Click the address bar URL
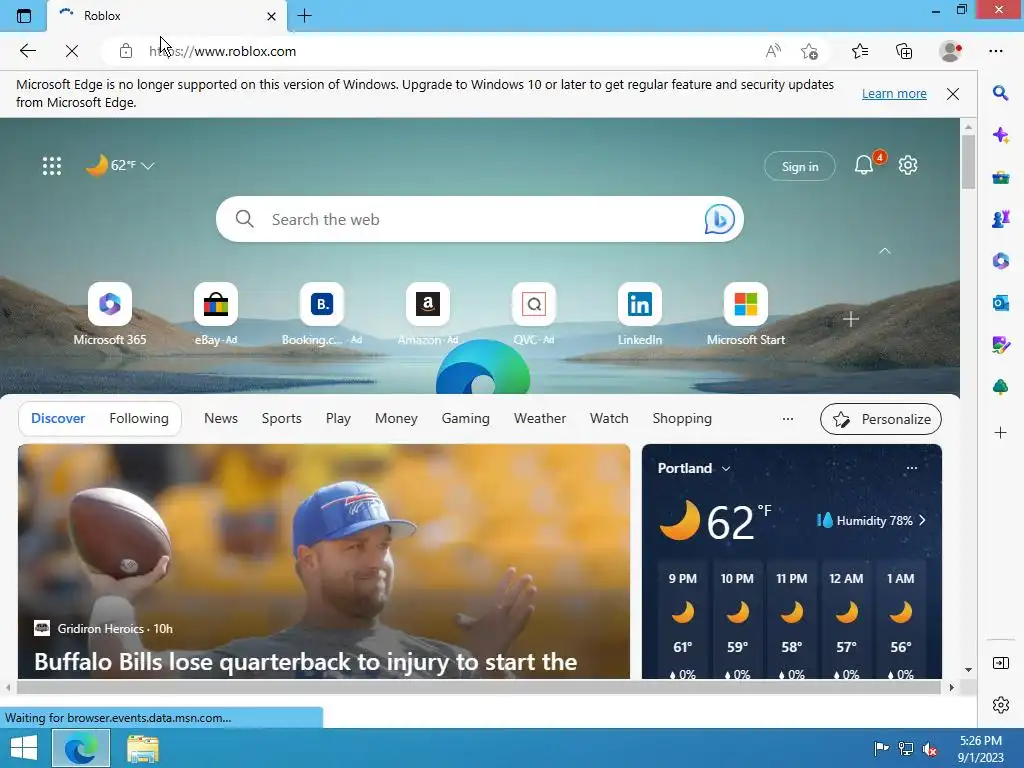Image resolution: width=1024 pixels, height=768 pixels. 223,51
